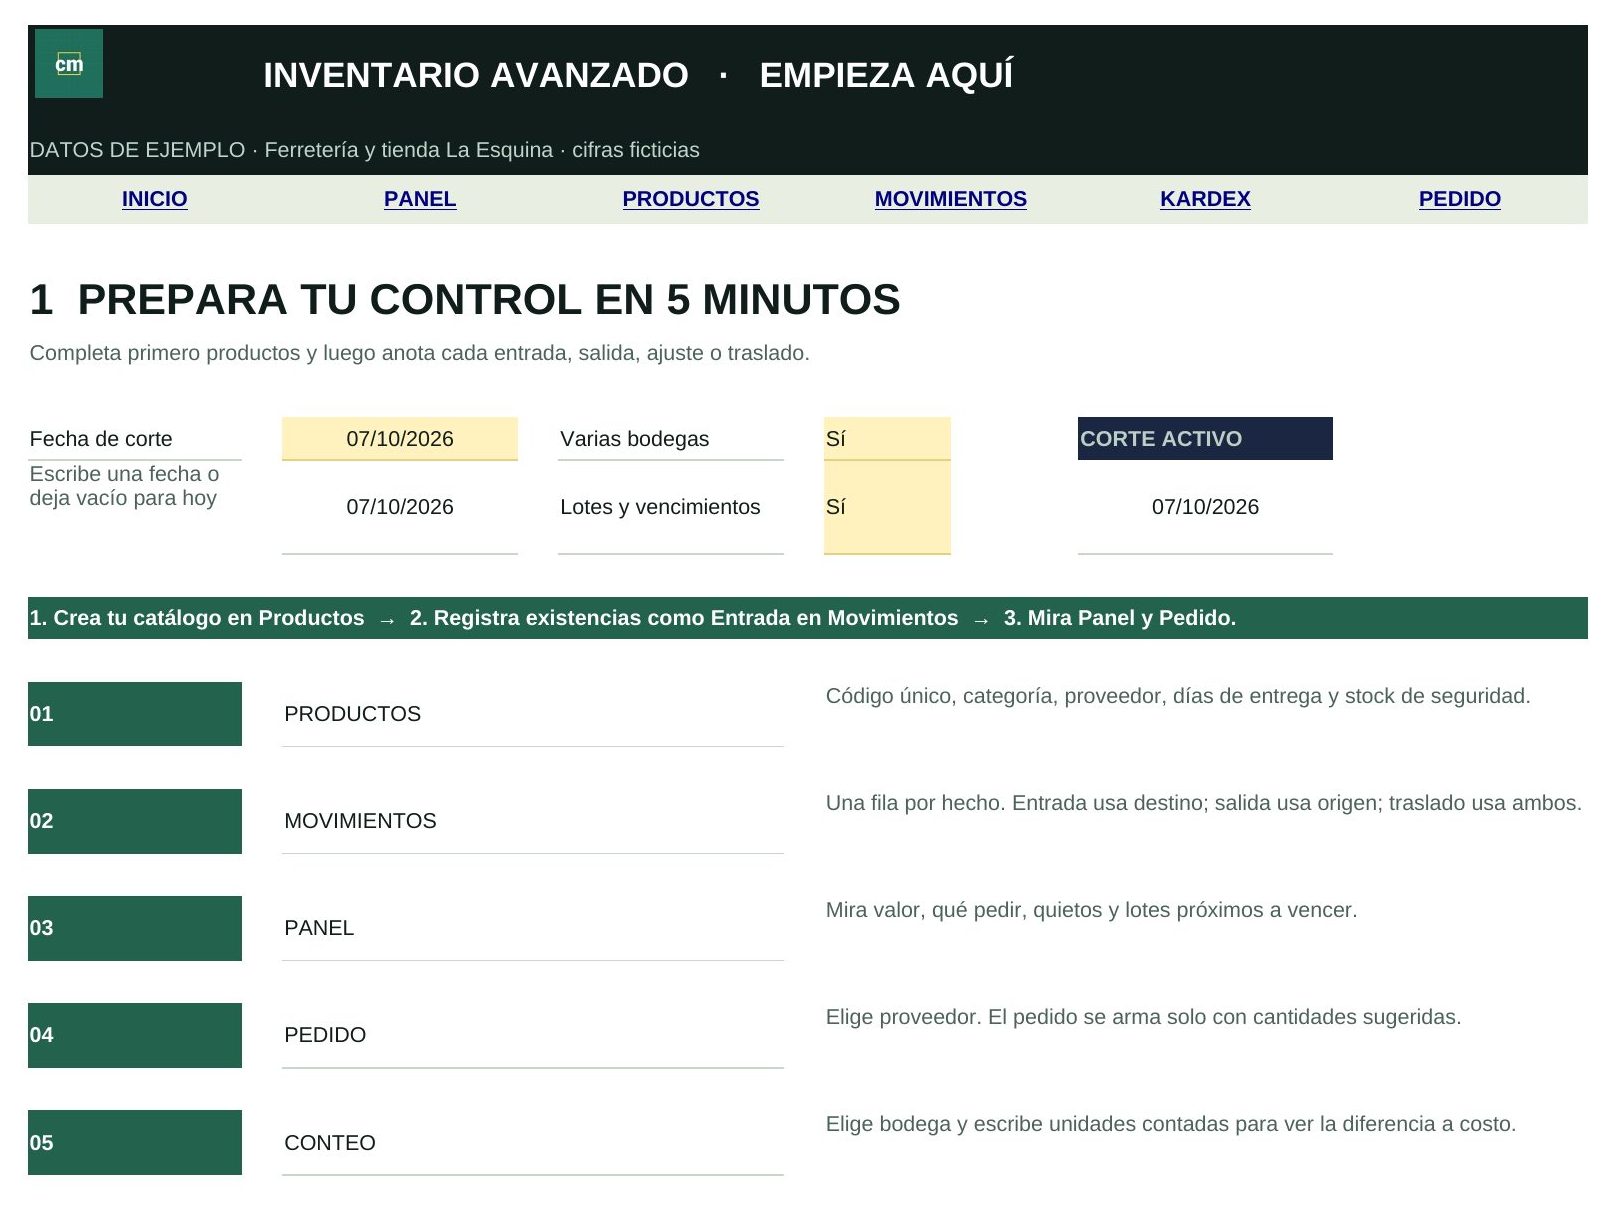Select the Lotes y vencimientos Sí cell

coord(887,507)
